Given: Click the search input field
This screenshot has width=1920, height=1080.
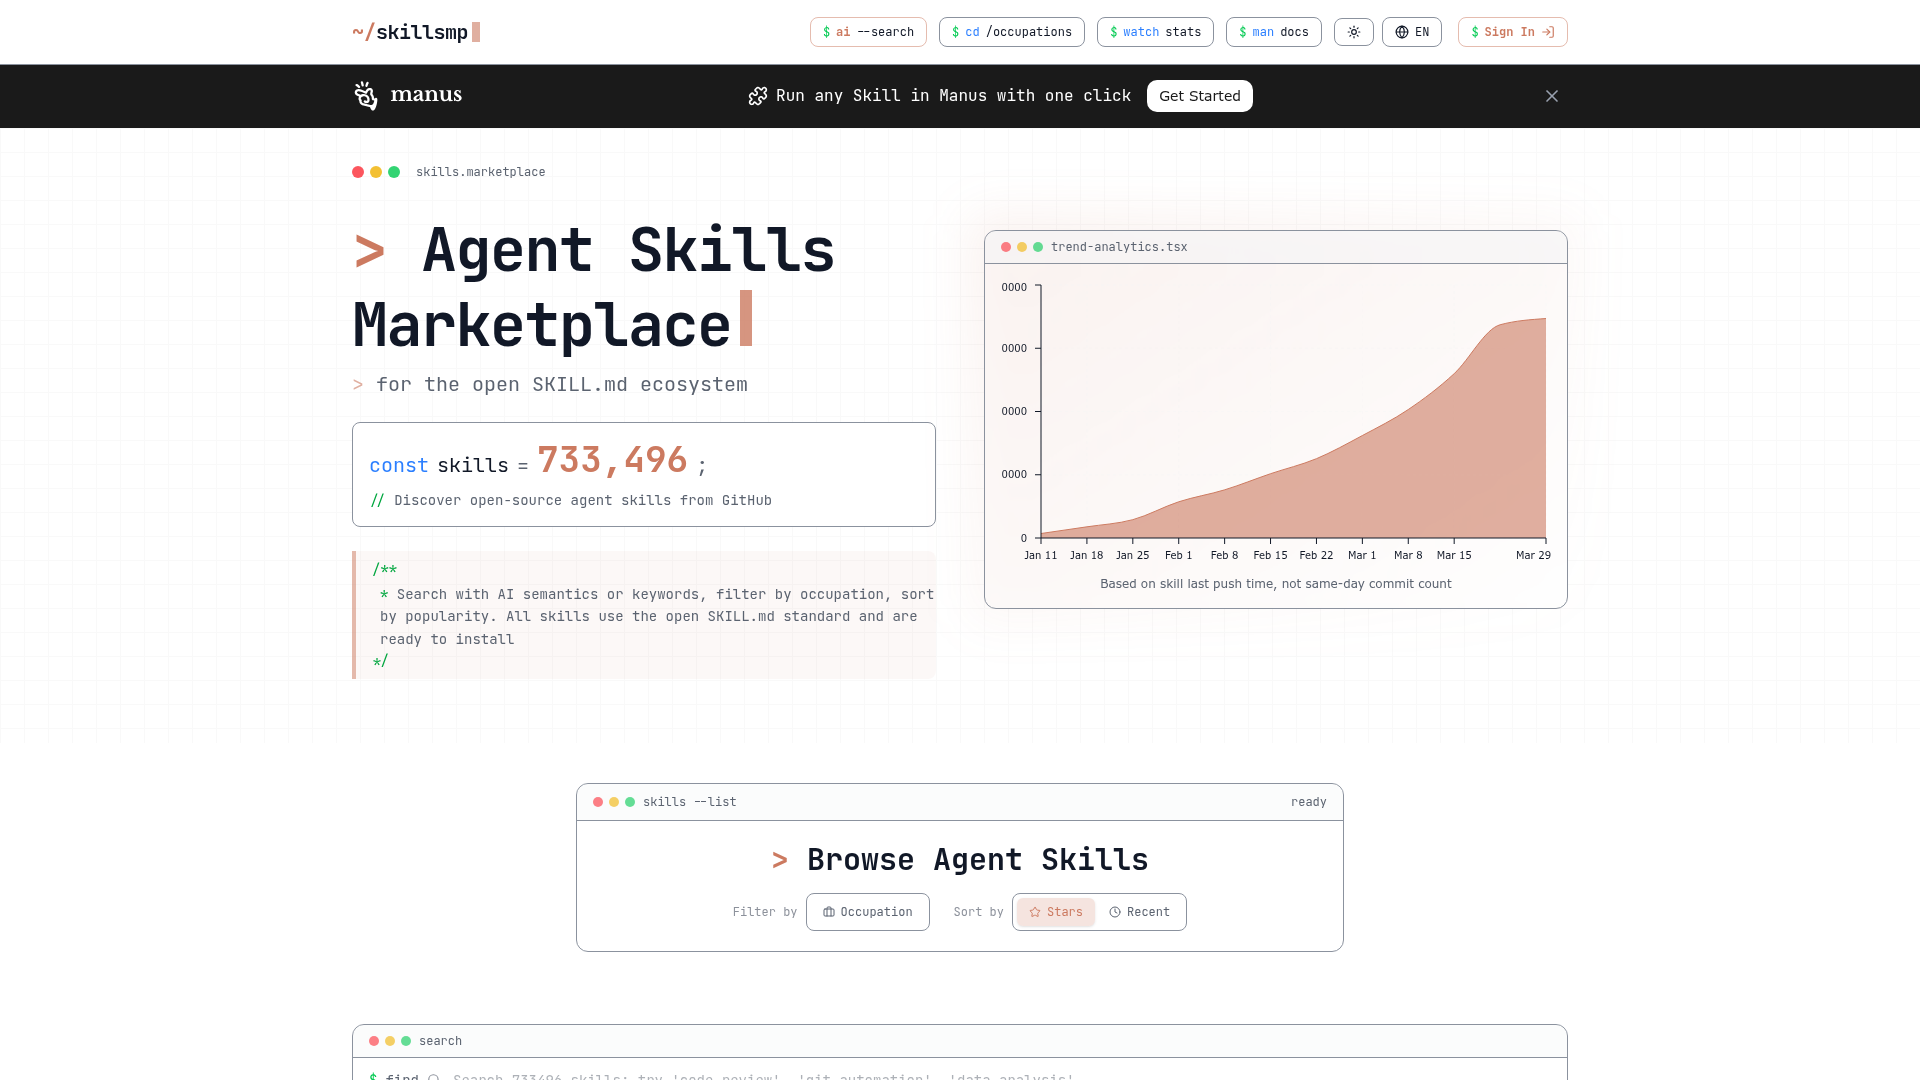Looking at the screenshot, I should (760, 1075).
